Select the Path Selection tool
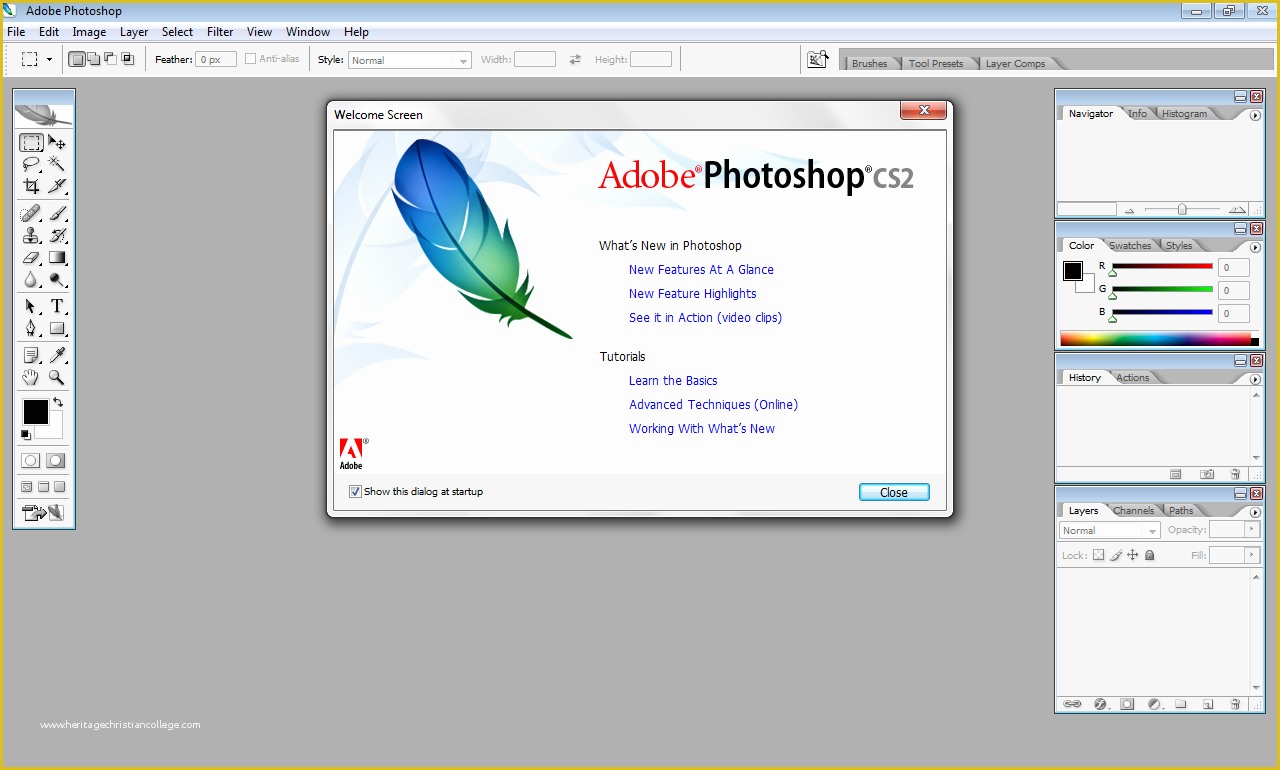The height and width of the screenshot is (770, 1280). pos(31,306)
